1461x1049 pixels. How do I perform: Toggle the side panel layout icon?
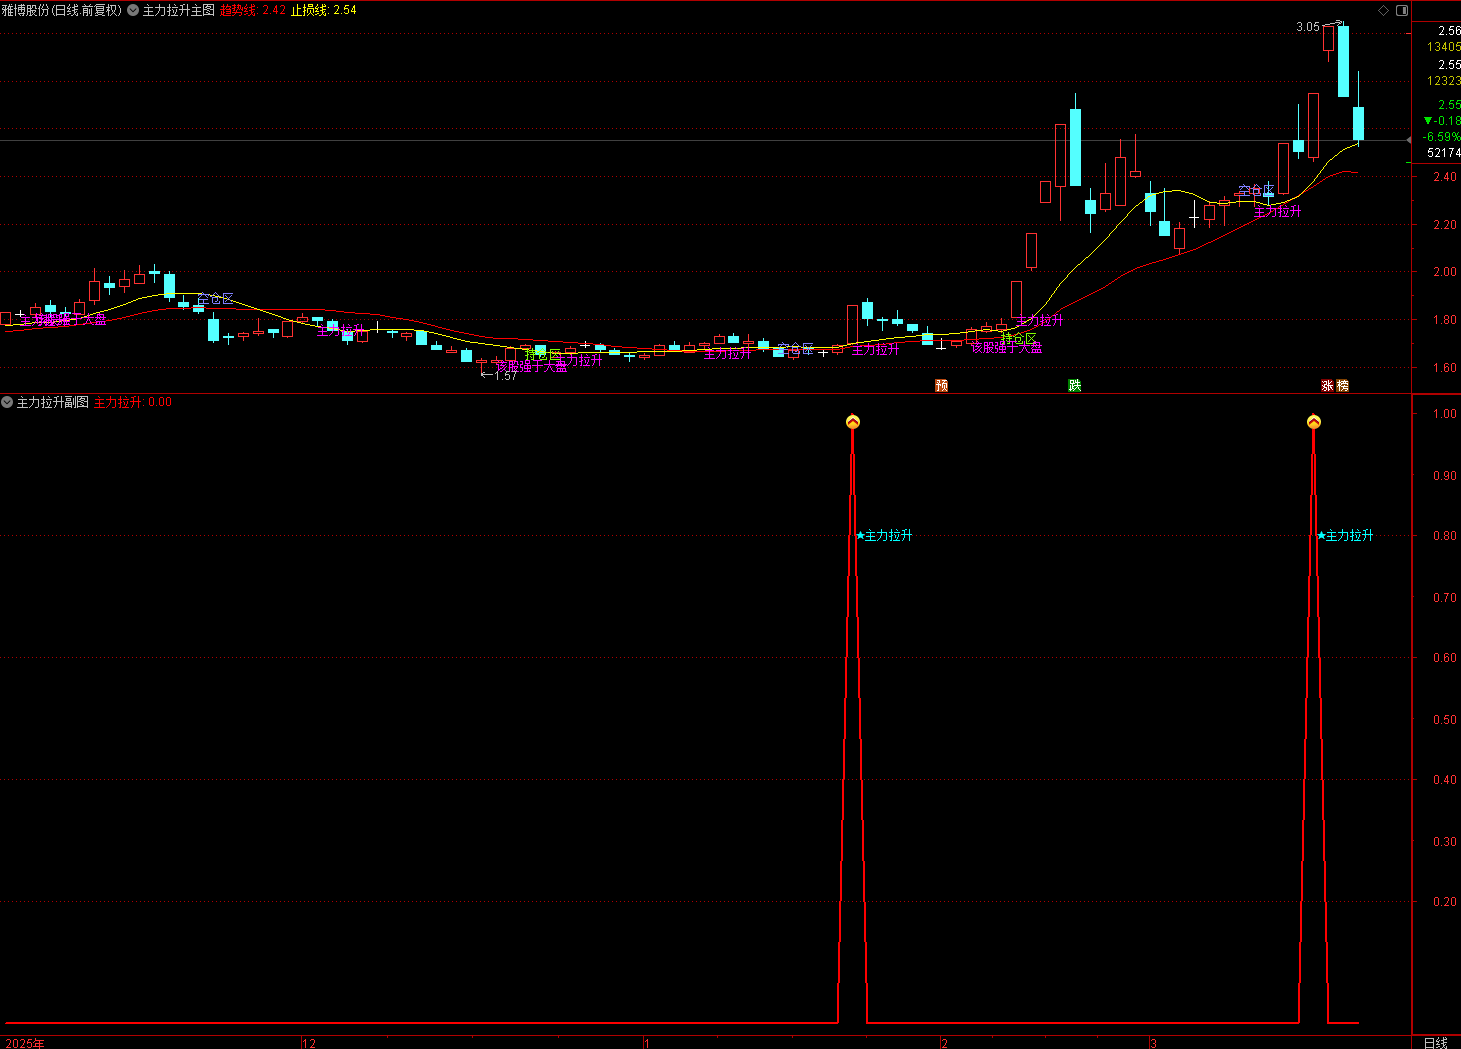tap(1402, 10)
